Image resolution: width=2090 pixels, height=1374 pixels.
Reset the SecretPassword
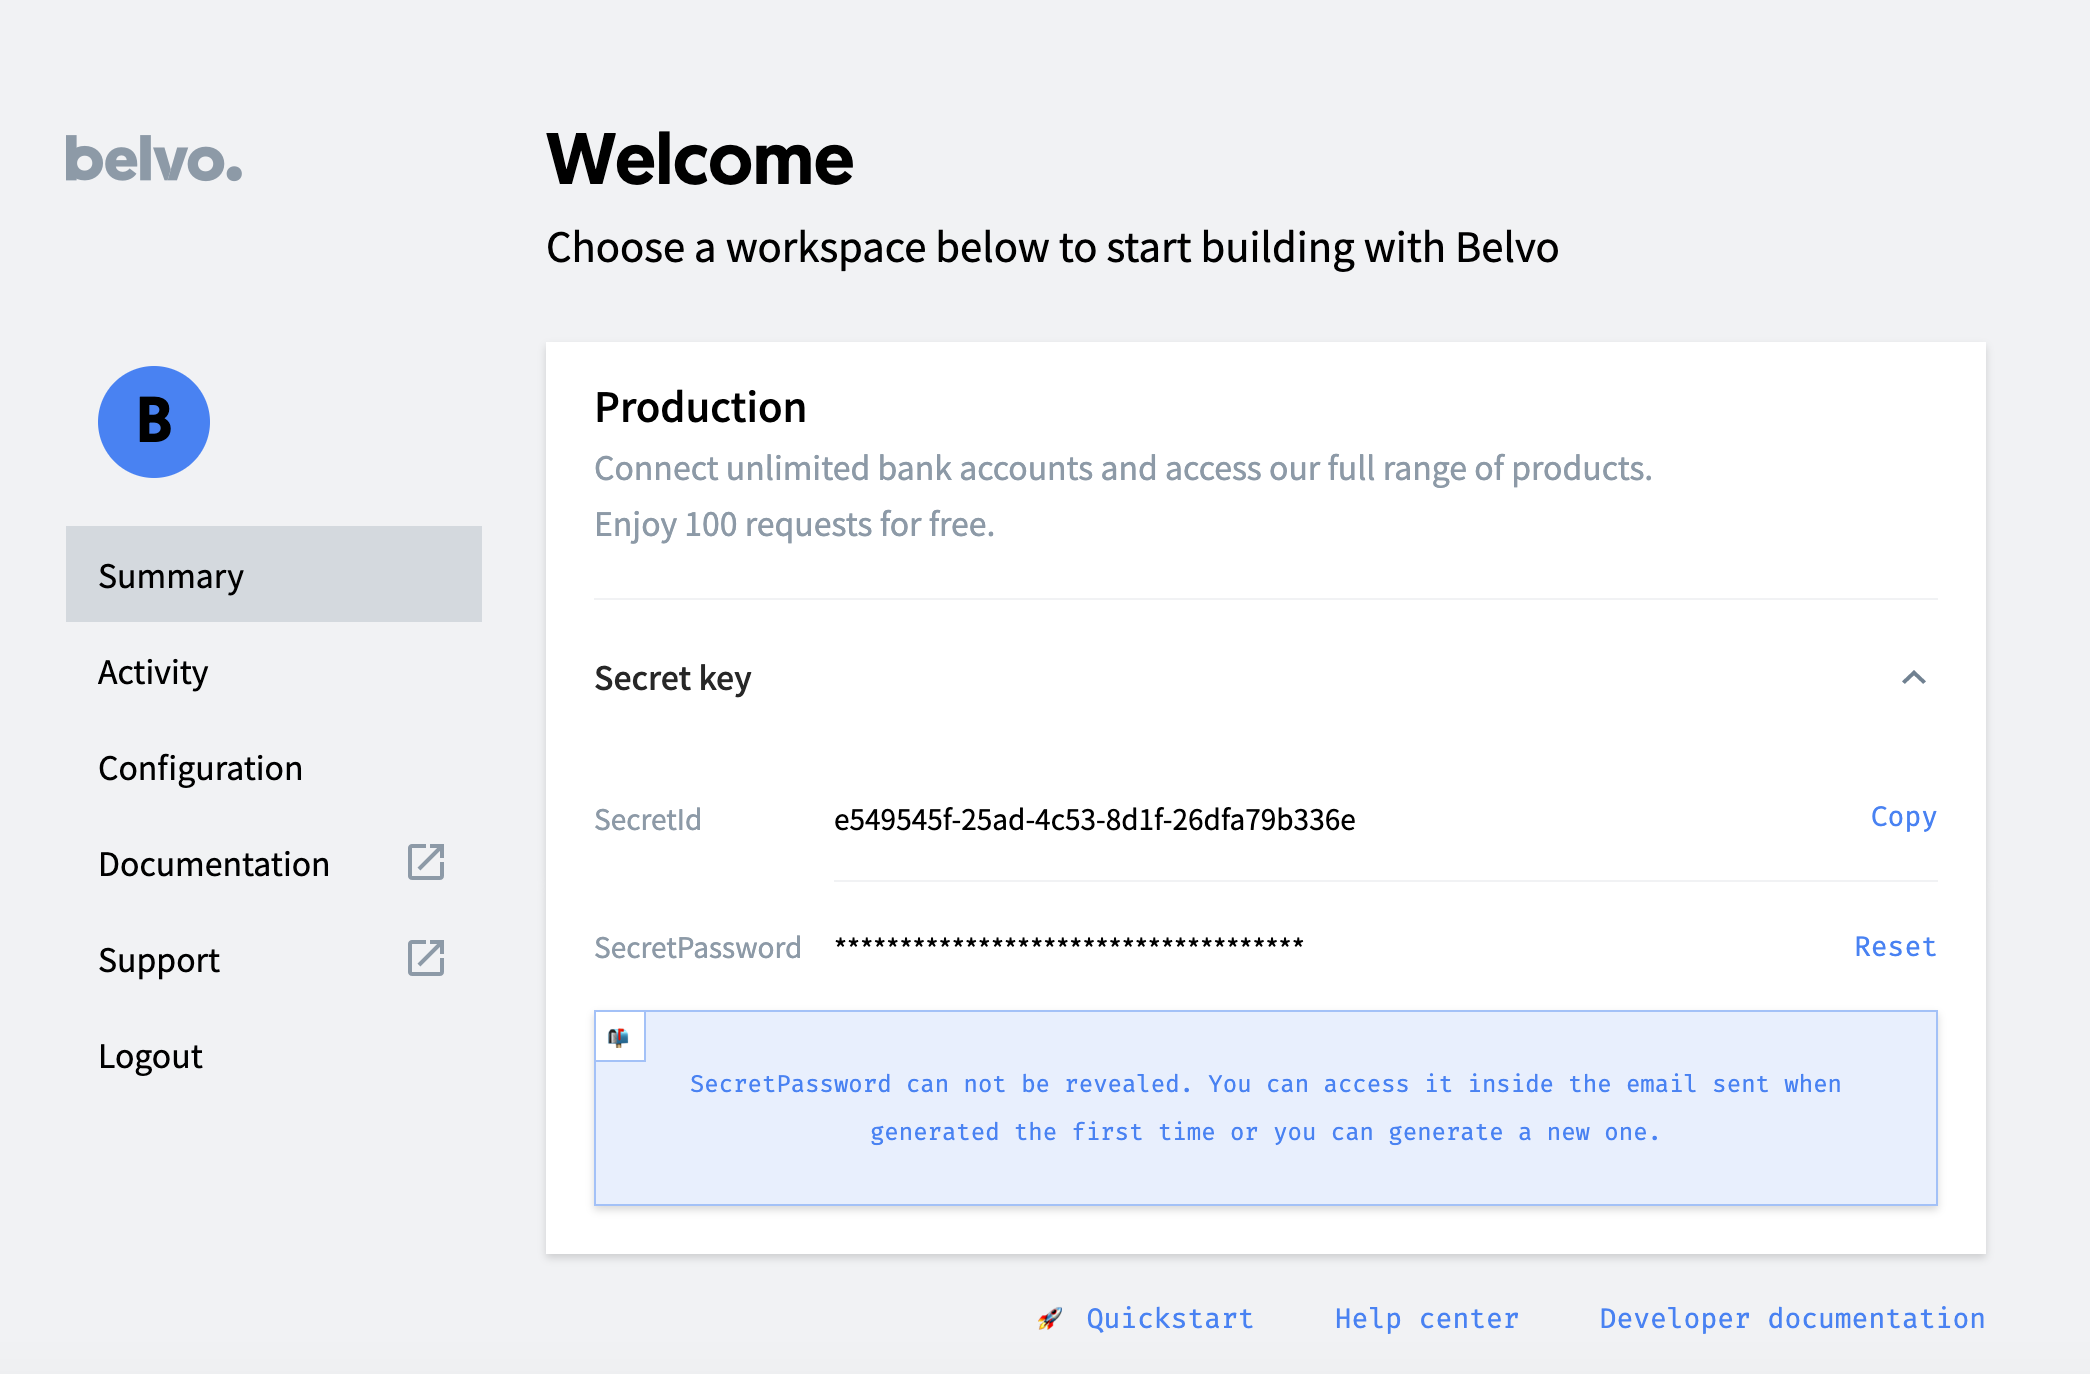[x=1895, y=946]
